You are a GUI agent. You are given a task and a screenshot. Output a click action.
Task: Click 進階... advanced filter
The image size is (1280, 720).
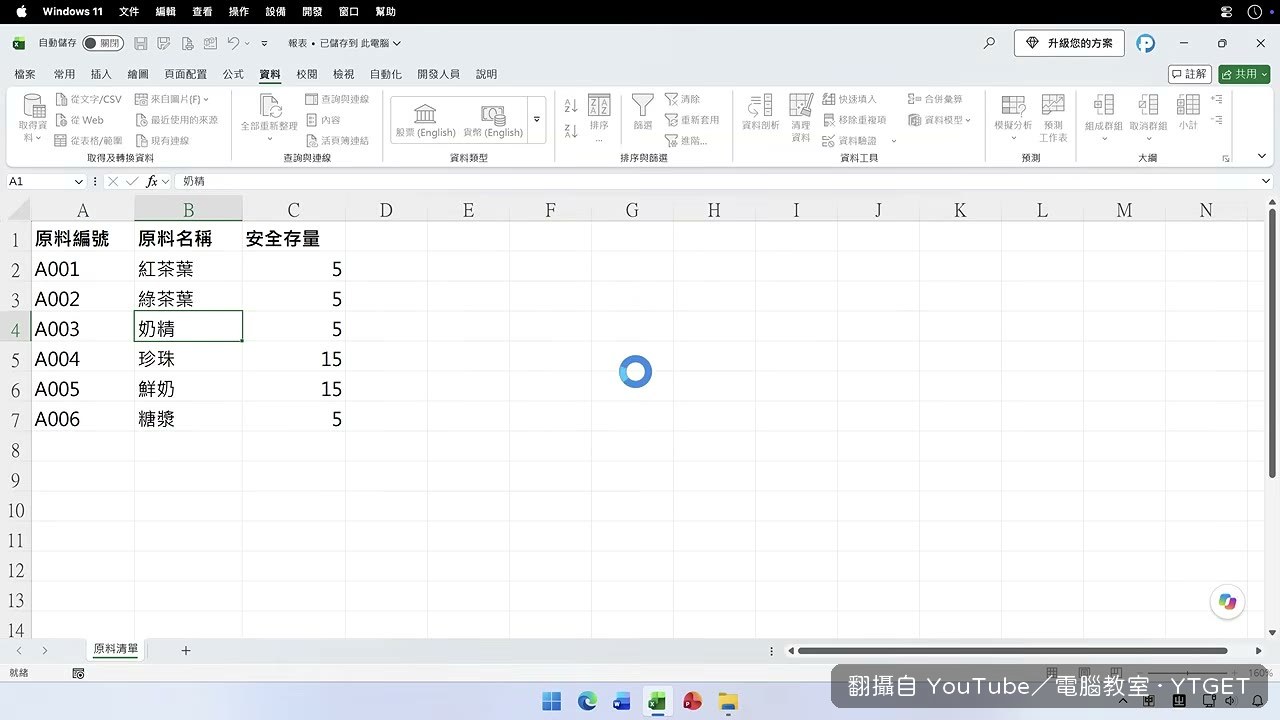687,141
